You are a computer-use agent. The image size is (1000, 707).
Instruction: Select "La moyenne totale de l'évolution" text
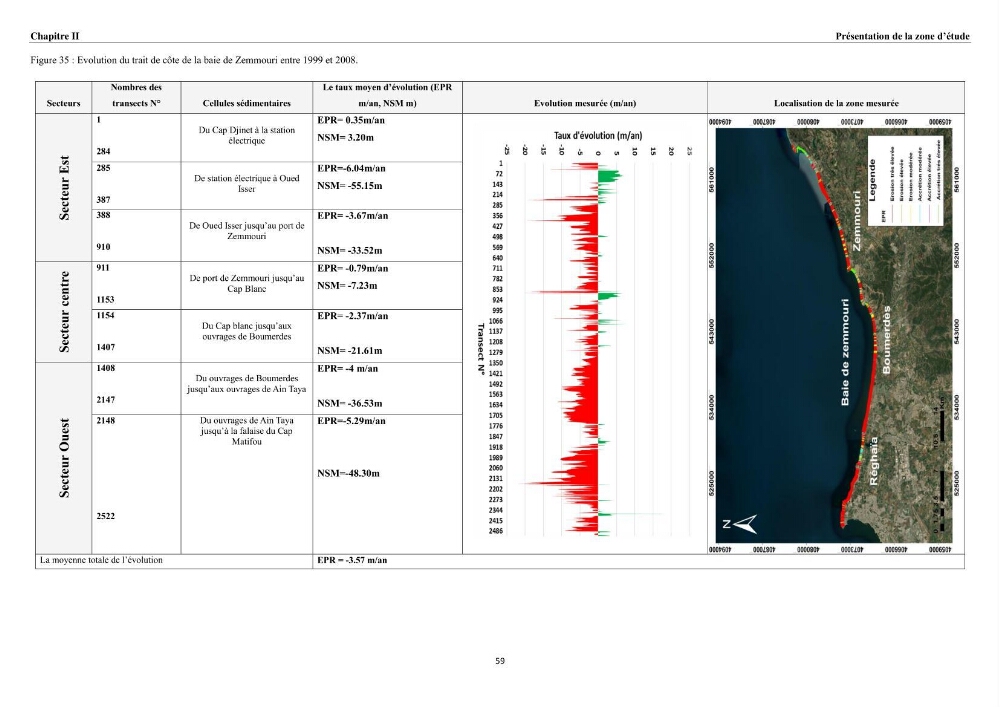101,560
